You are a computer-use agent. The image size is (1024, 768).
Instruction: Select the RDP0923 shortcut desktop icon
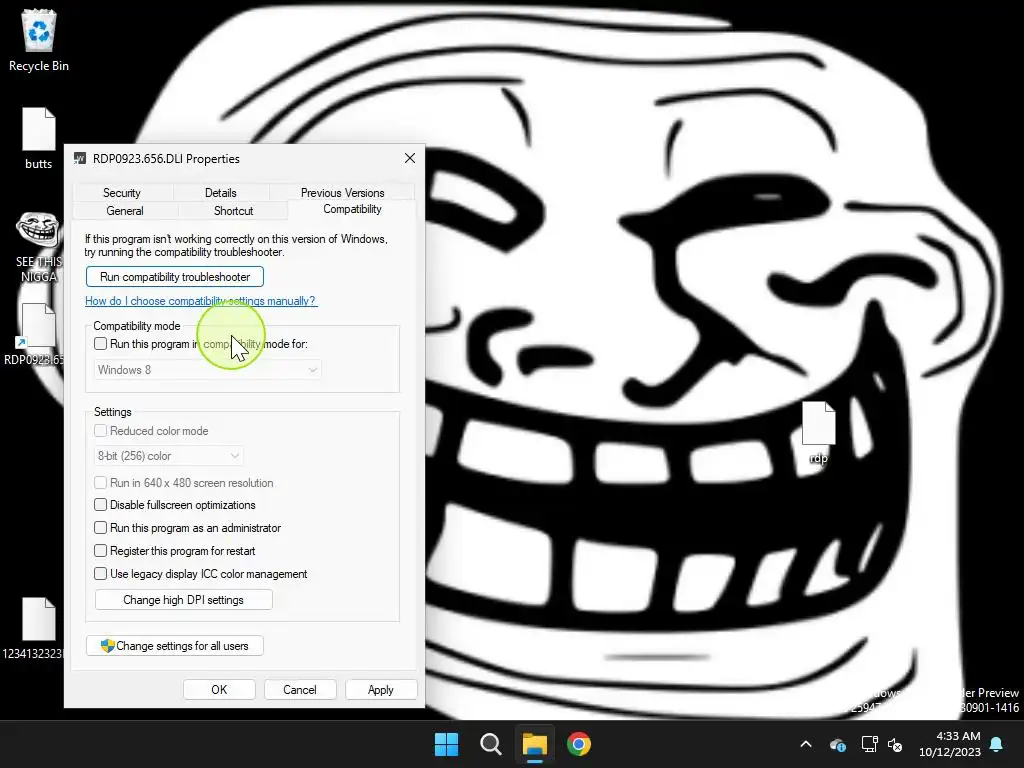click(x=37, y=333)
